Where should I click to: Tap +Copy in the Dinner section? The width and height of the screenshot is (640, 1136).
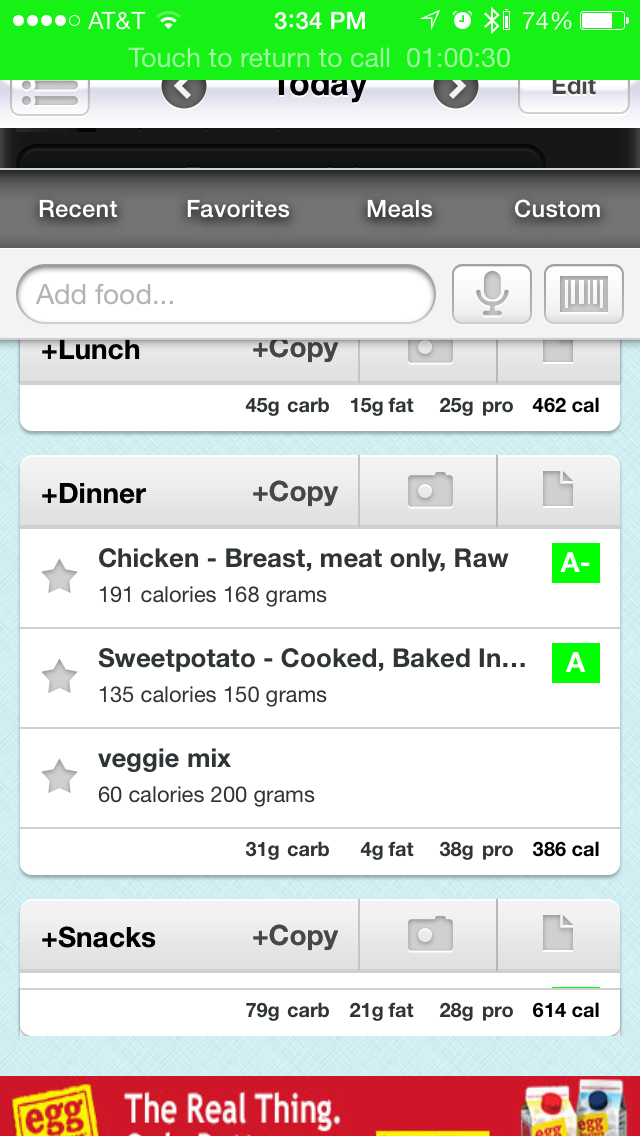pos(295,492)
